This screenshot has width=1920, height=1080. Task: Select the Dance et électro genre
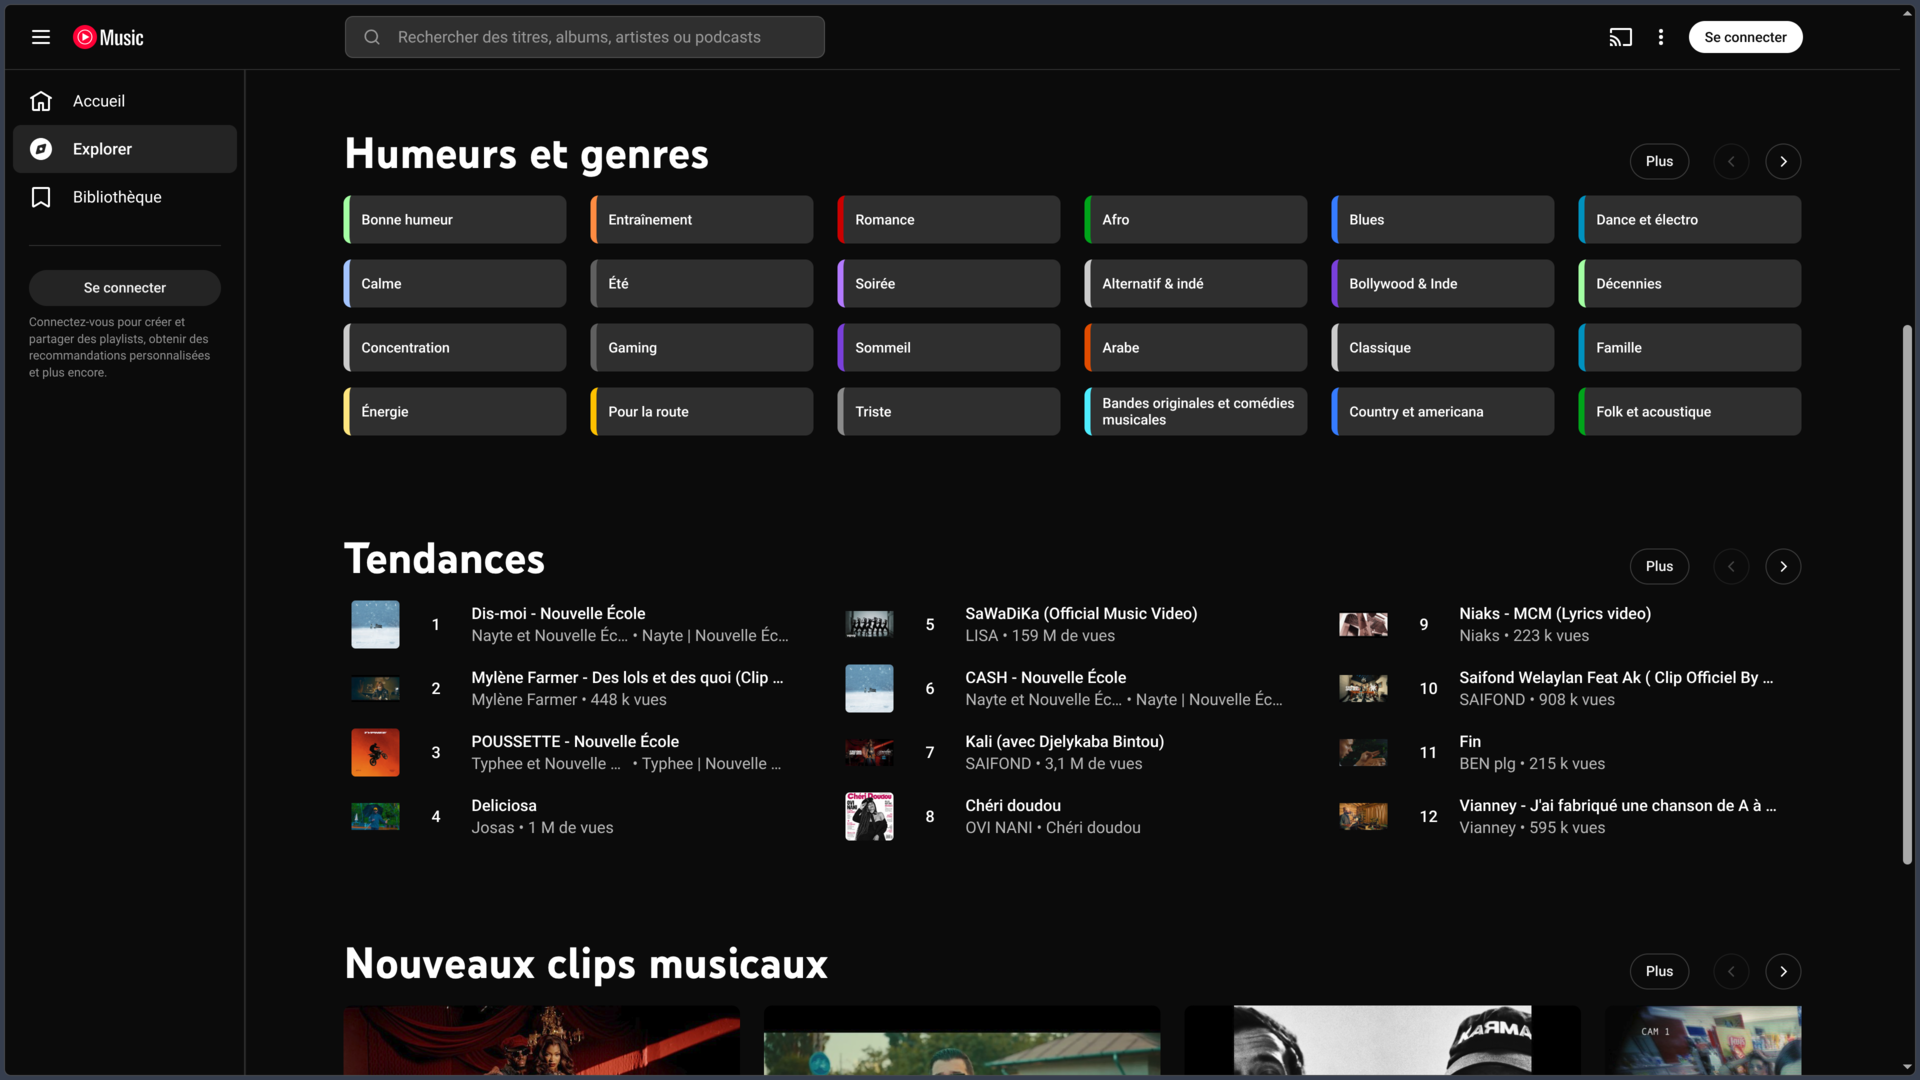click(x=1690, y=220)
